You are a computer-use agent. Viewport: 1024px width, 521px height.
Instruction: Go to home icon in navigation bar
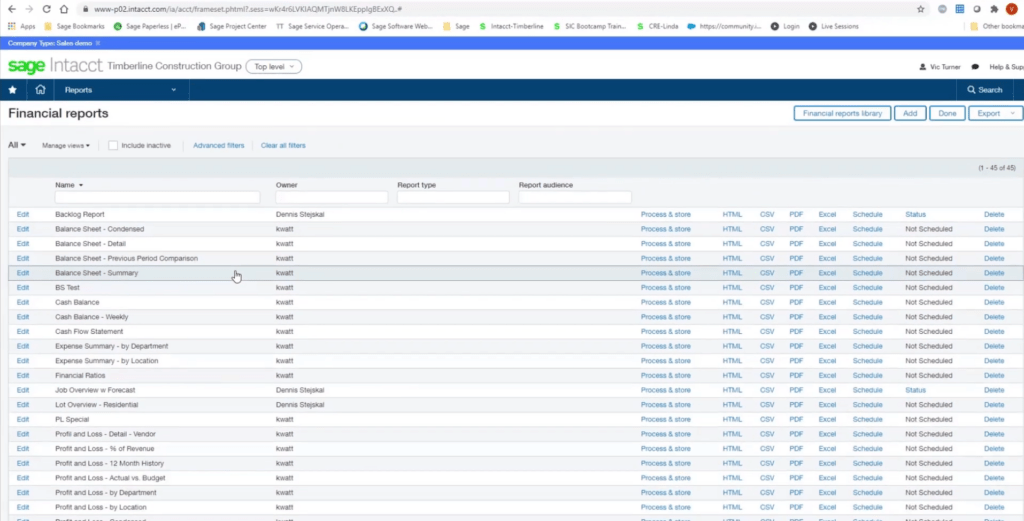(40, 90)
